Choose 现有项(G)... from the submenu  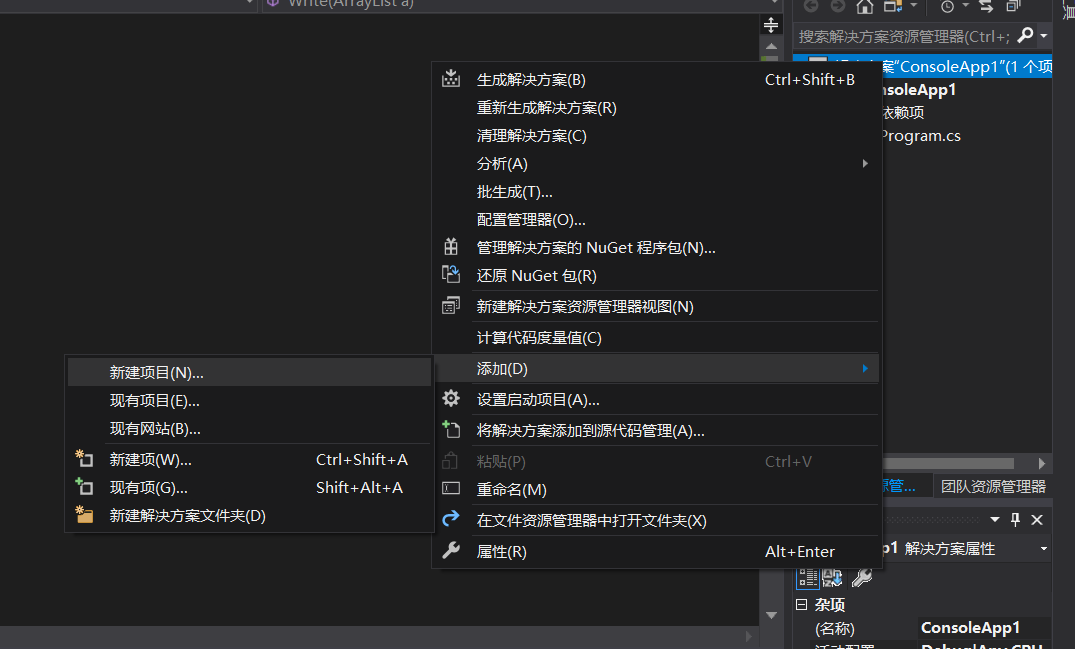pos(250,487)
